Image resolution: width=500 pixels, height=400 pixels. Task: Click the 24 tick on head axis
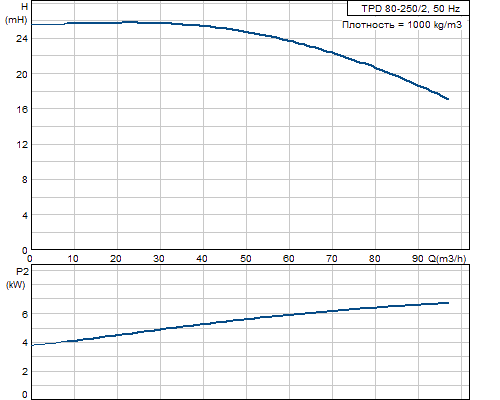coord(22,39)
